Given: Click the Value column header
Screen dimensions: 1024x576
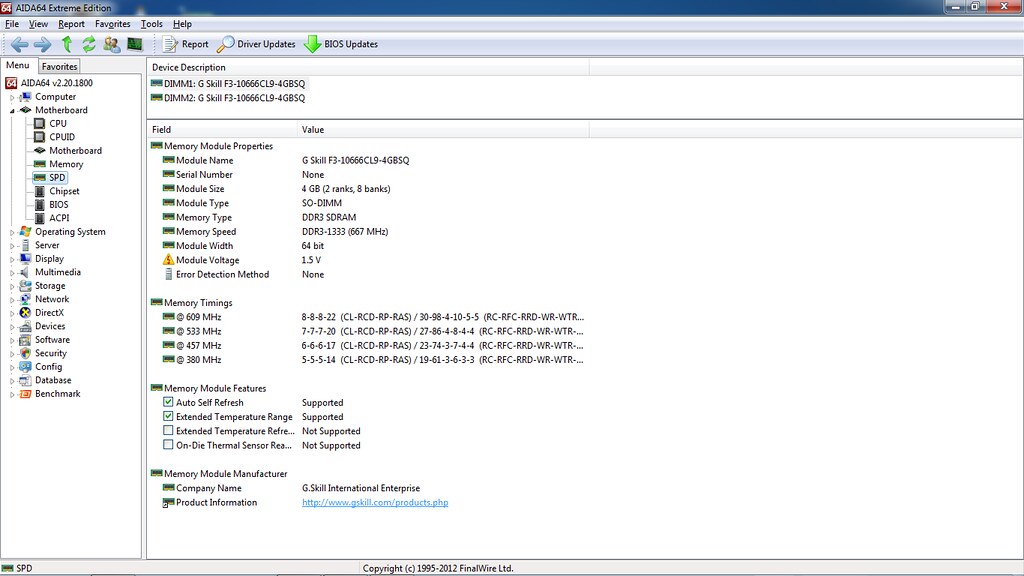Looking at the screenshot, I should [x=443, y=130].
